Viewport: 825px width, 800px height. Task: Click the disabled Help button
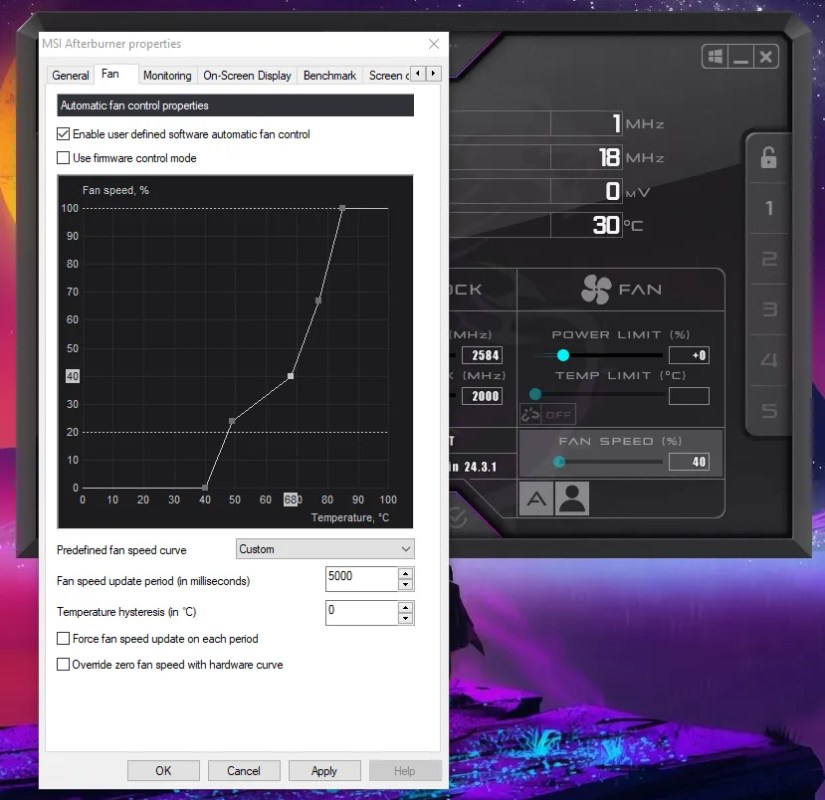click(x=405, y=771)
